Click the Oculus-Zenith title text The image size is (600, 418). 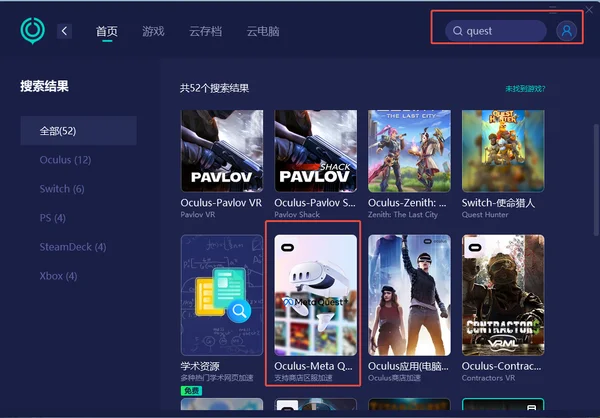pyautogui.click(x=407, y=203)
